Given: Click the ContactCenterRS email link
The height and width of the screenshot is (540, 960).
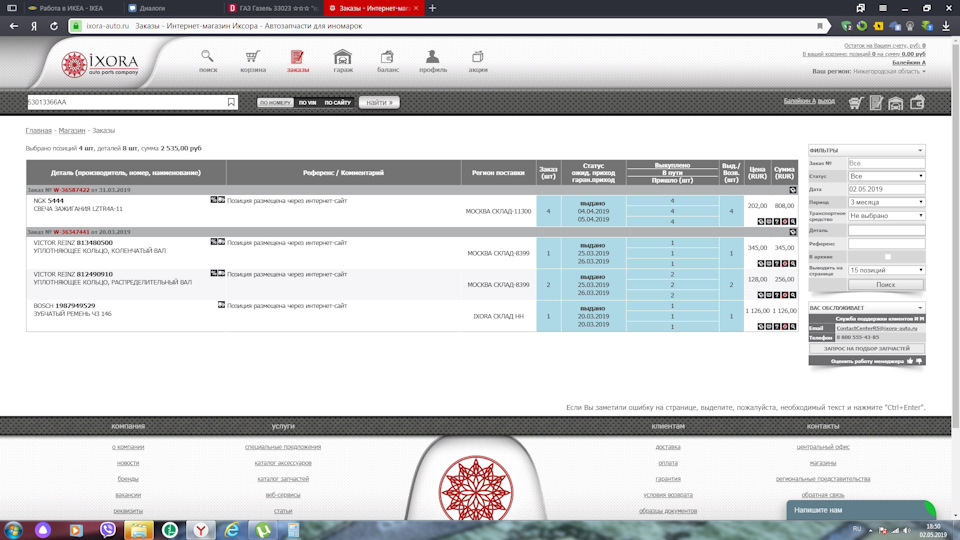Looking at the screenshot, I should pos(877,328).
